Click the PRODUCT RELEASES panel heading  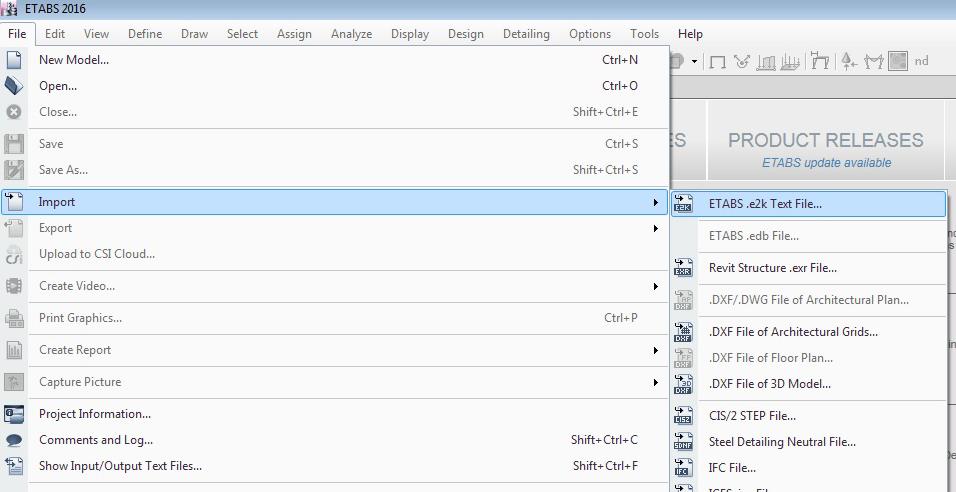[826, 140]
